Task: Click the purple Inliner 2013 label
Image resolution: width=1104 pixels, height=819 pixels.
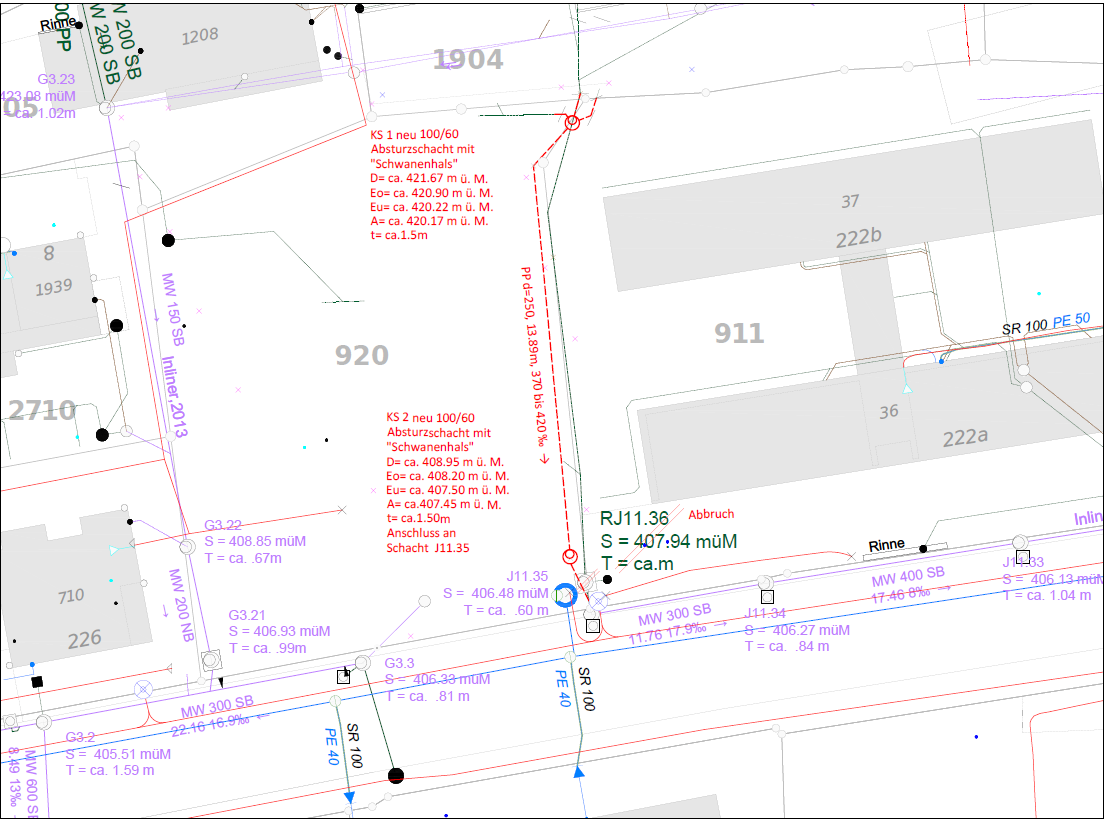Action: click(x=172, y=390)
